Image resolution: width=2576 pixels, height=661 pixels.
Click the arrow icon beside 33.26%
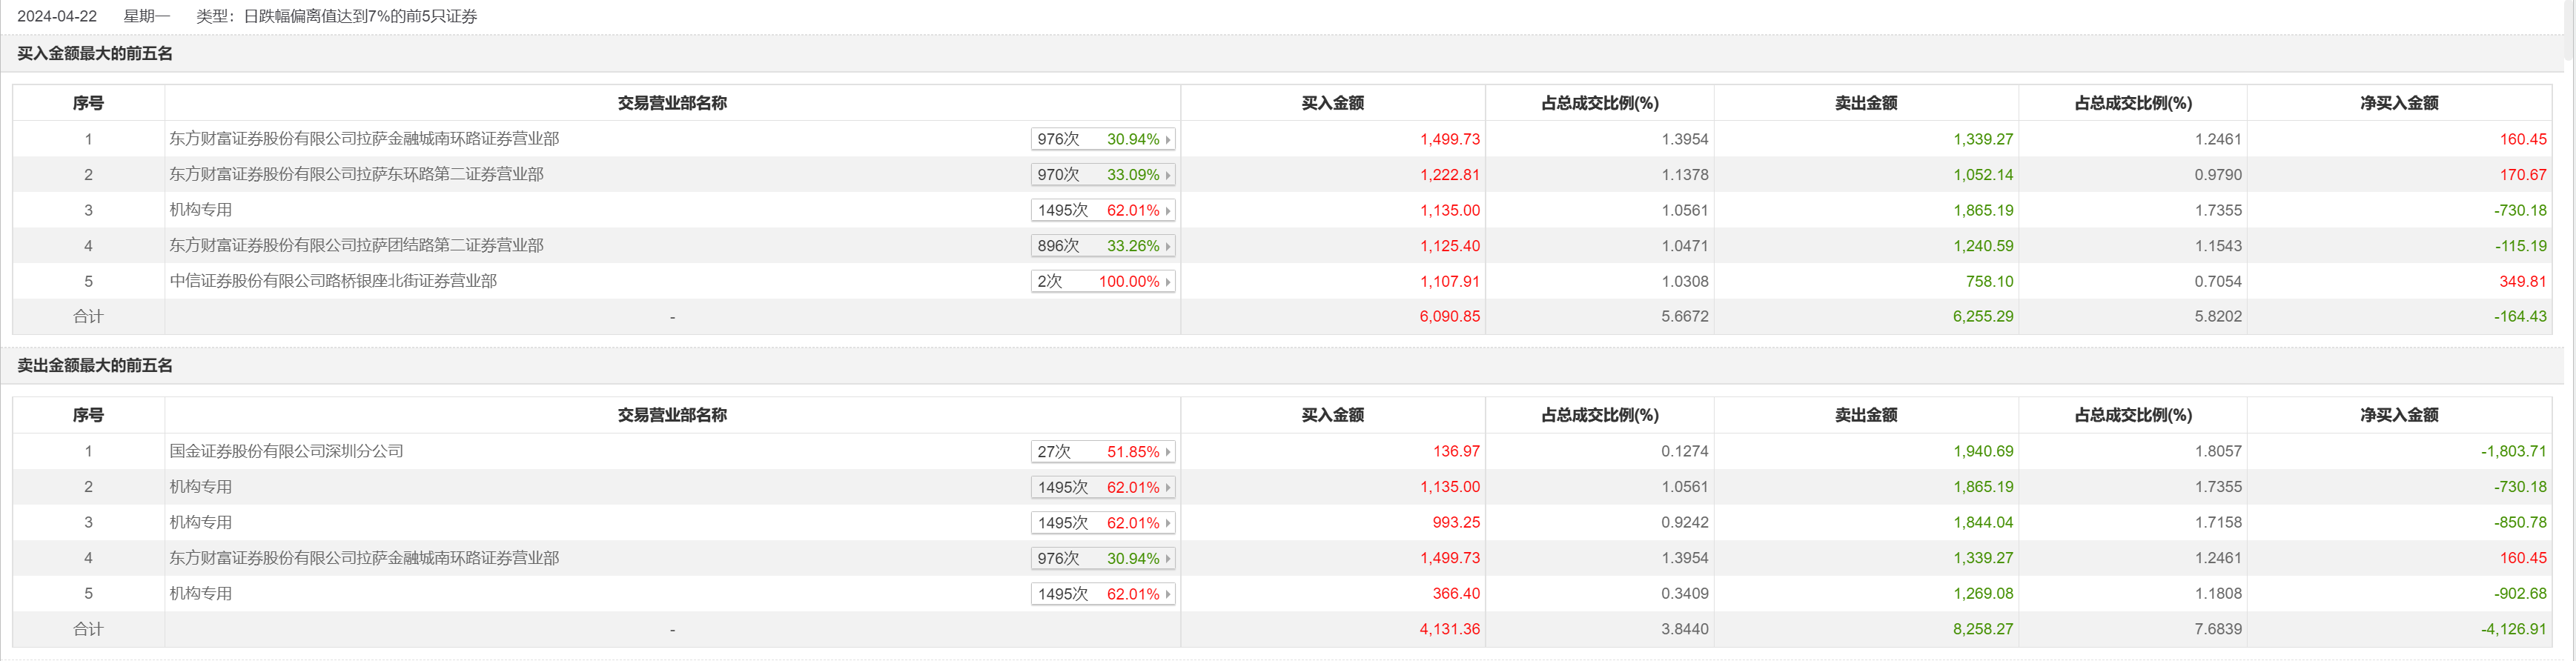point(1168,246)
